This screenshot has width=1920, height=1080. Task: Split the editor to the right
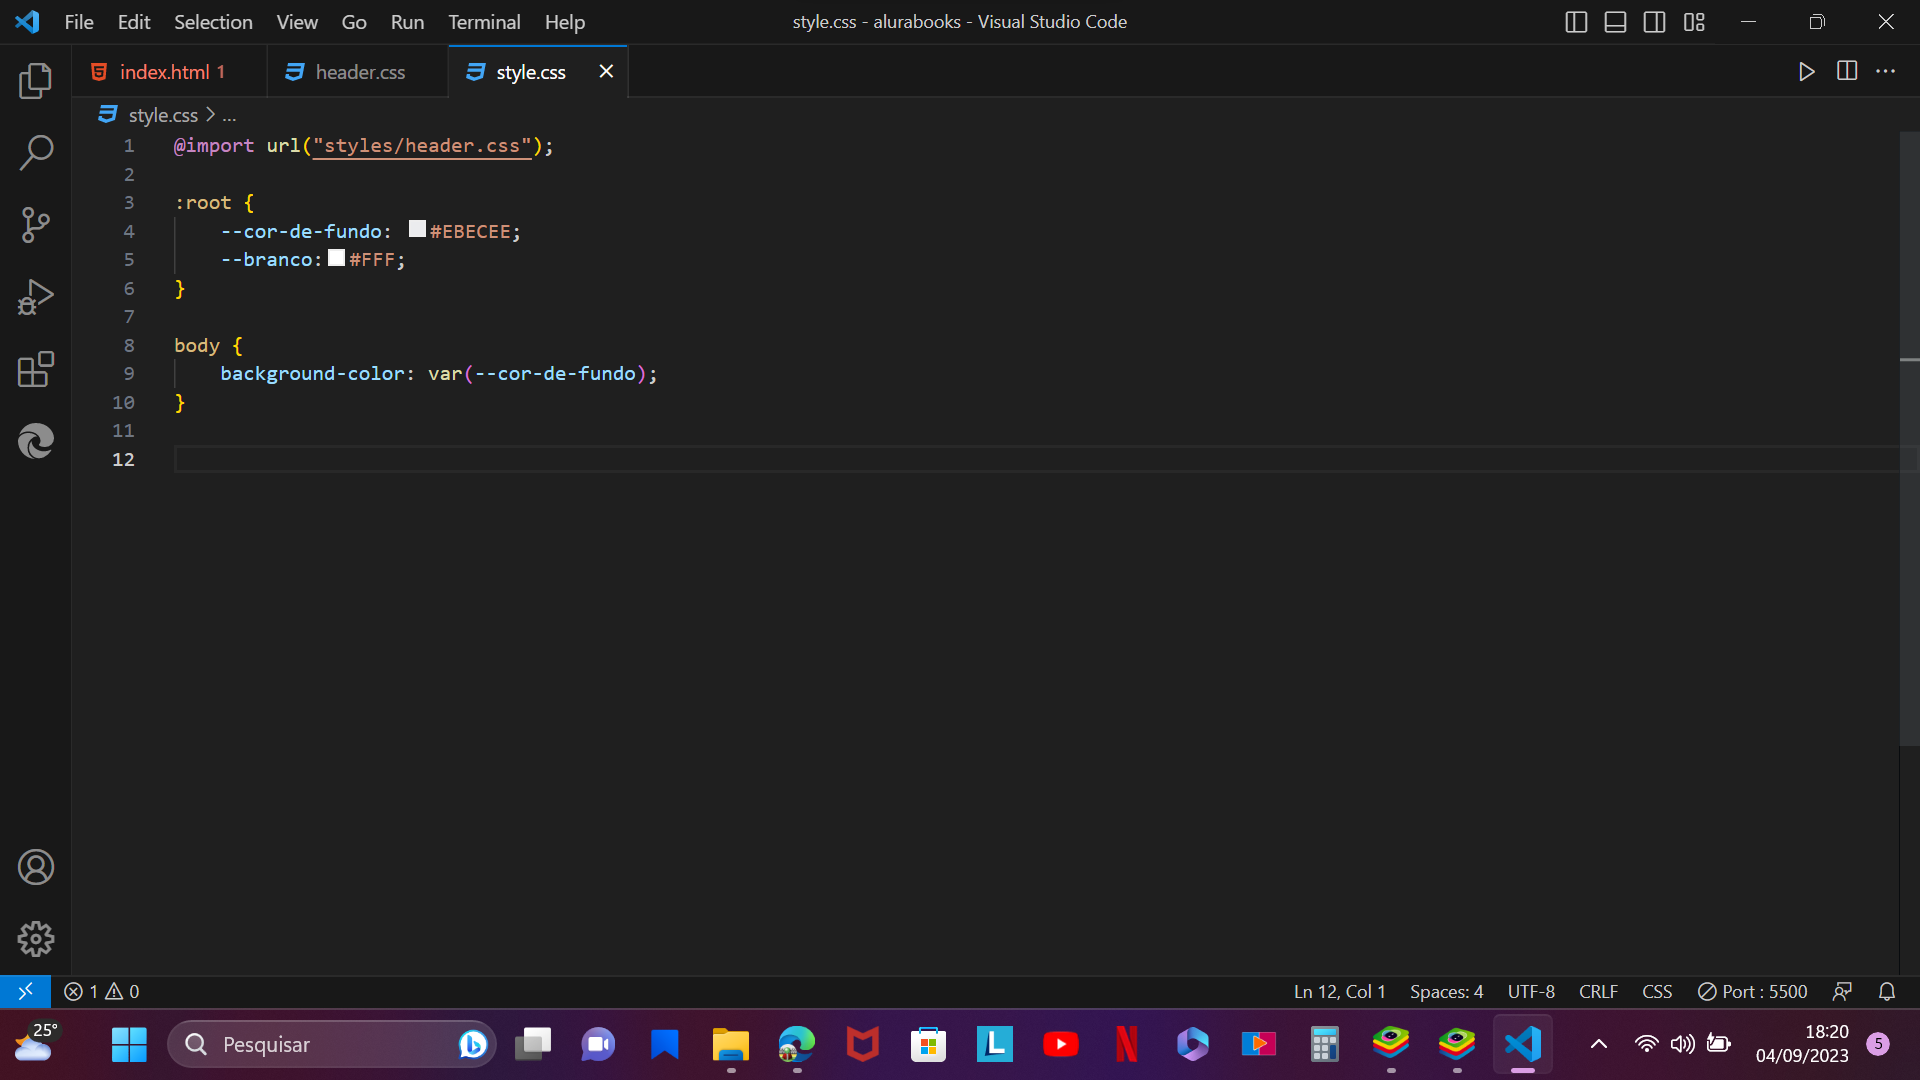coord(1847,71)
